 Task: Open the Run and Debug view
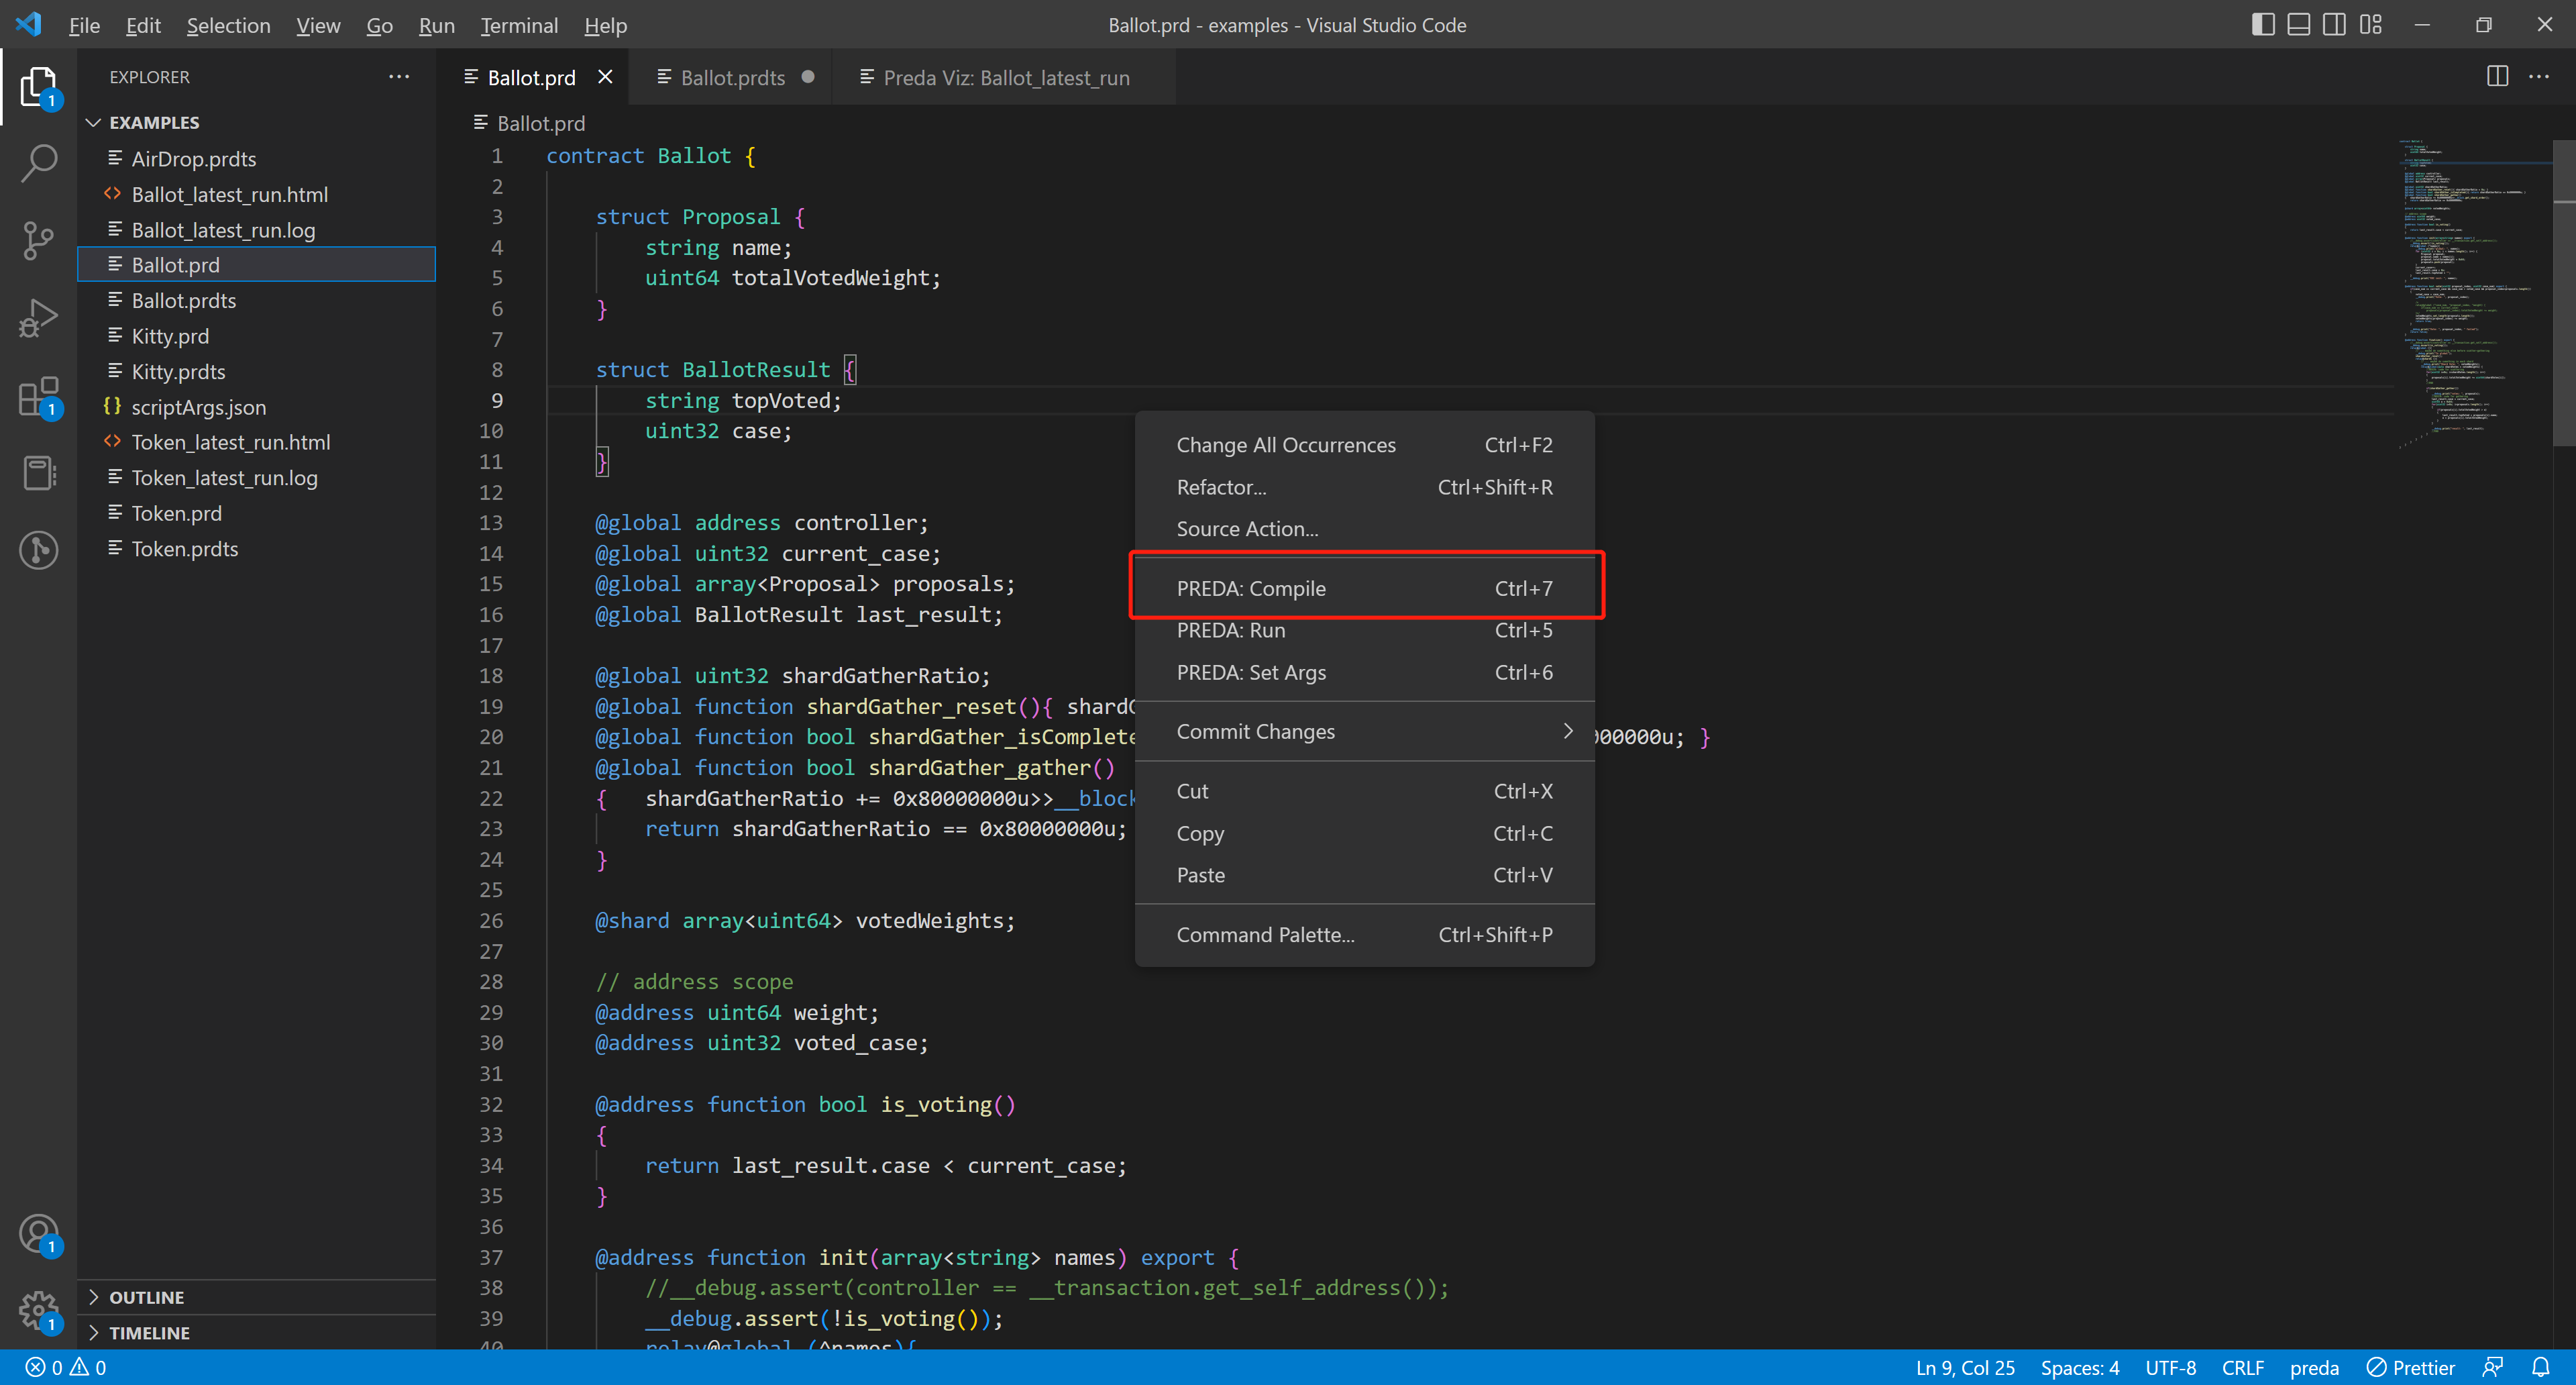[x=38, y=318]
